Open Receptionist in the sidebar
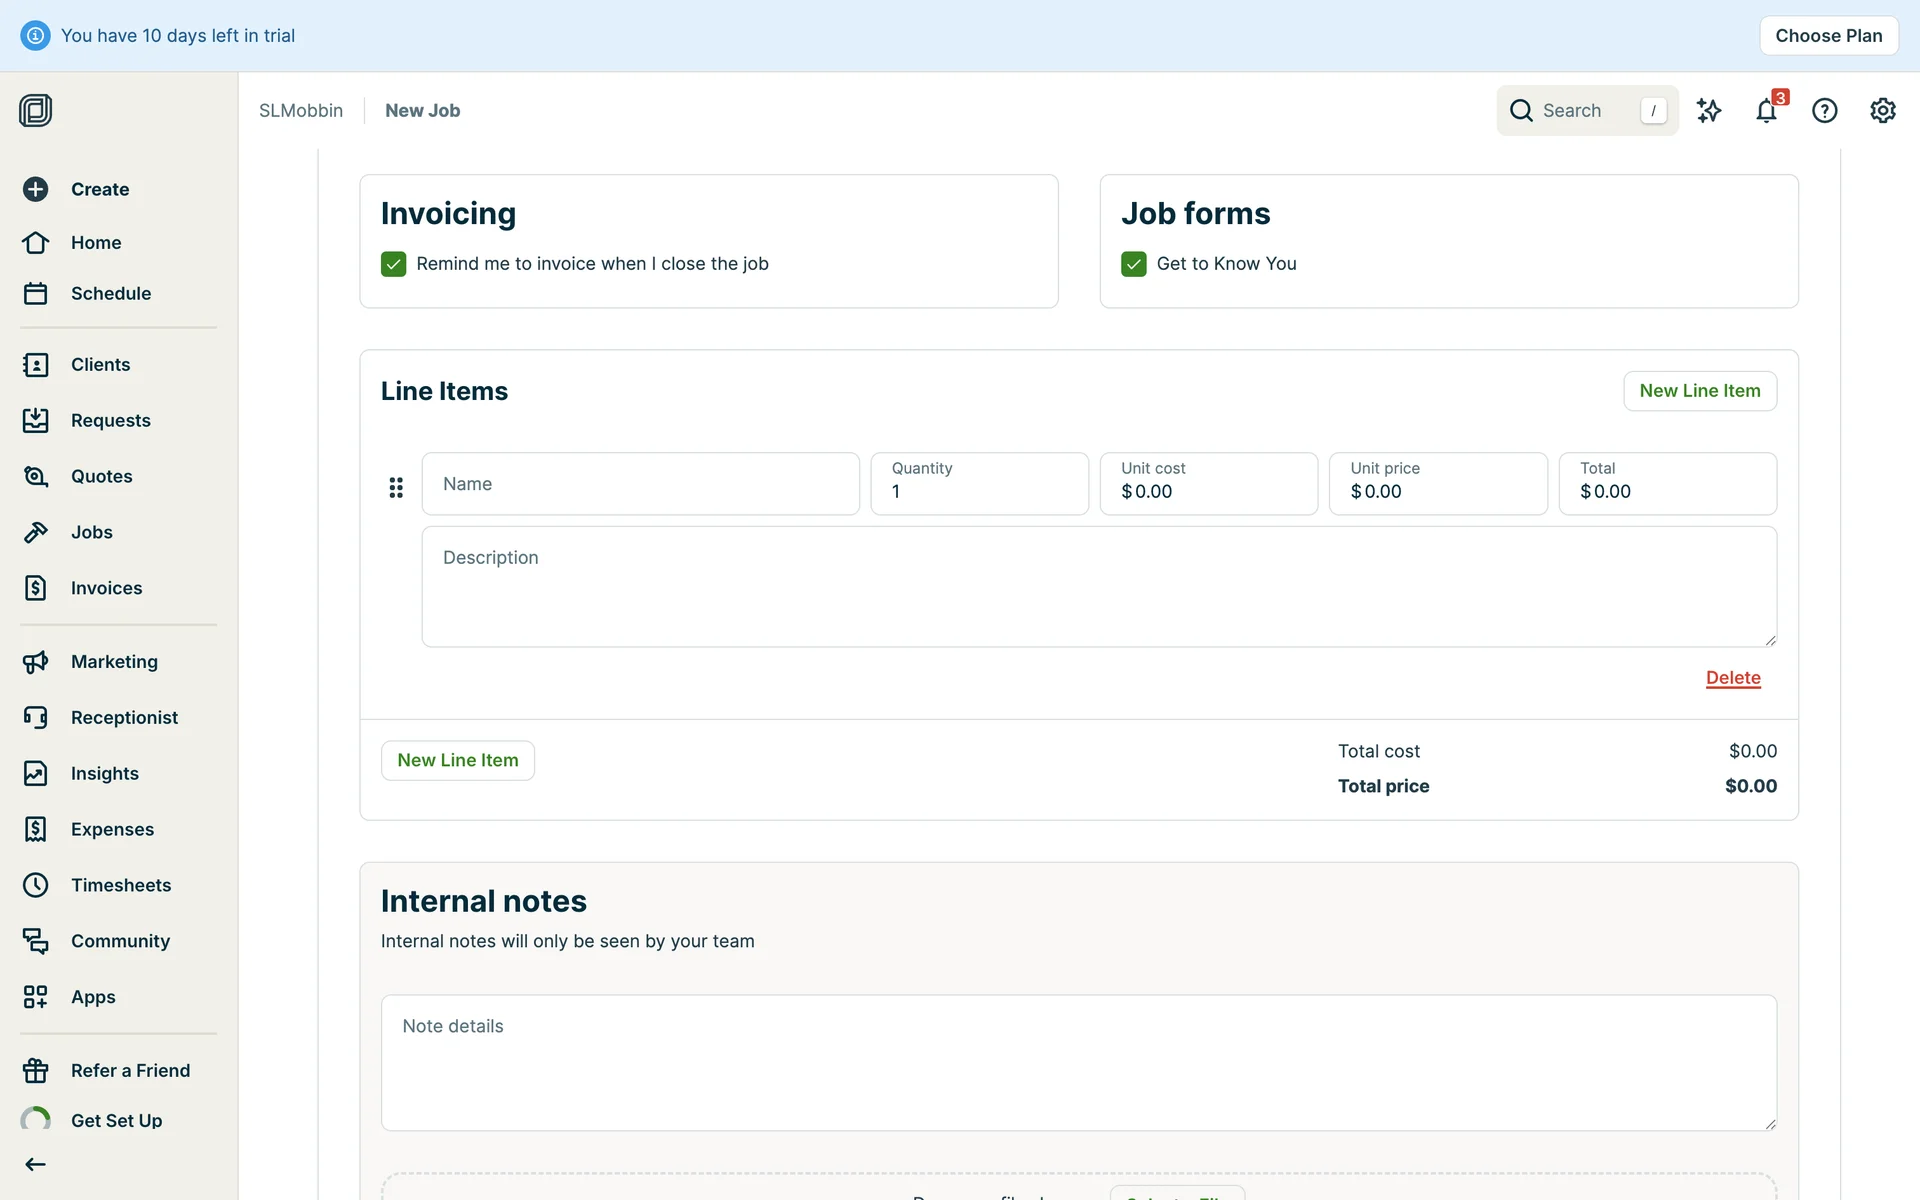Screen dimensions: 1920x1200 pos(124,717)
